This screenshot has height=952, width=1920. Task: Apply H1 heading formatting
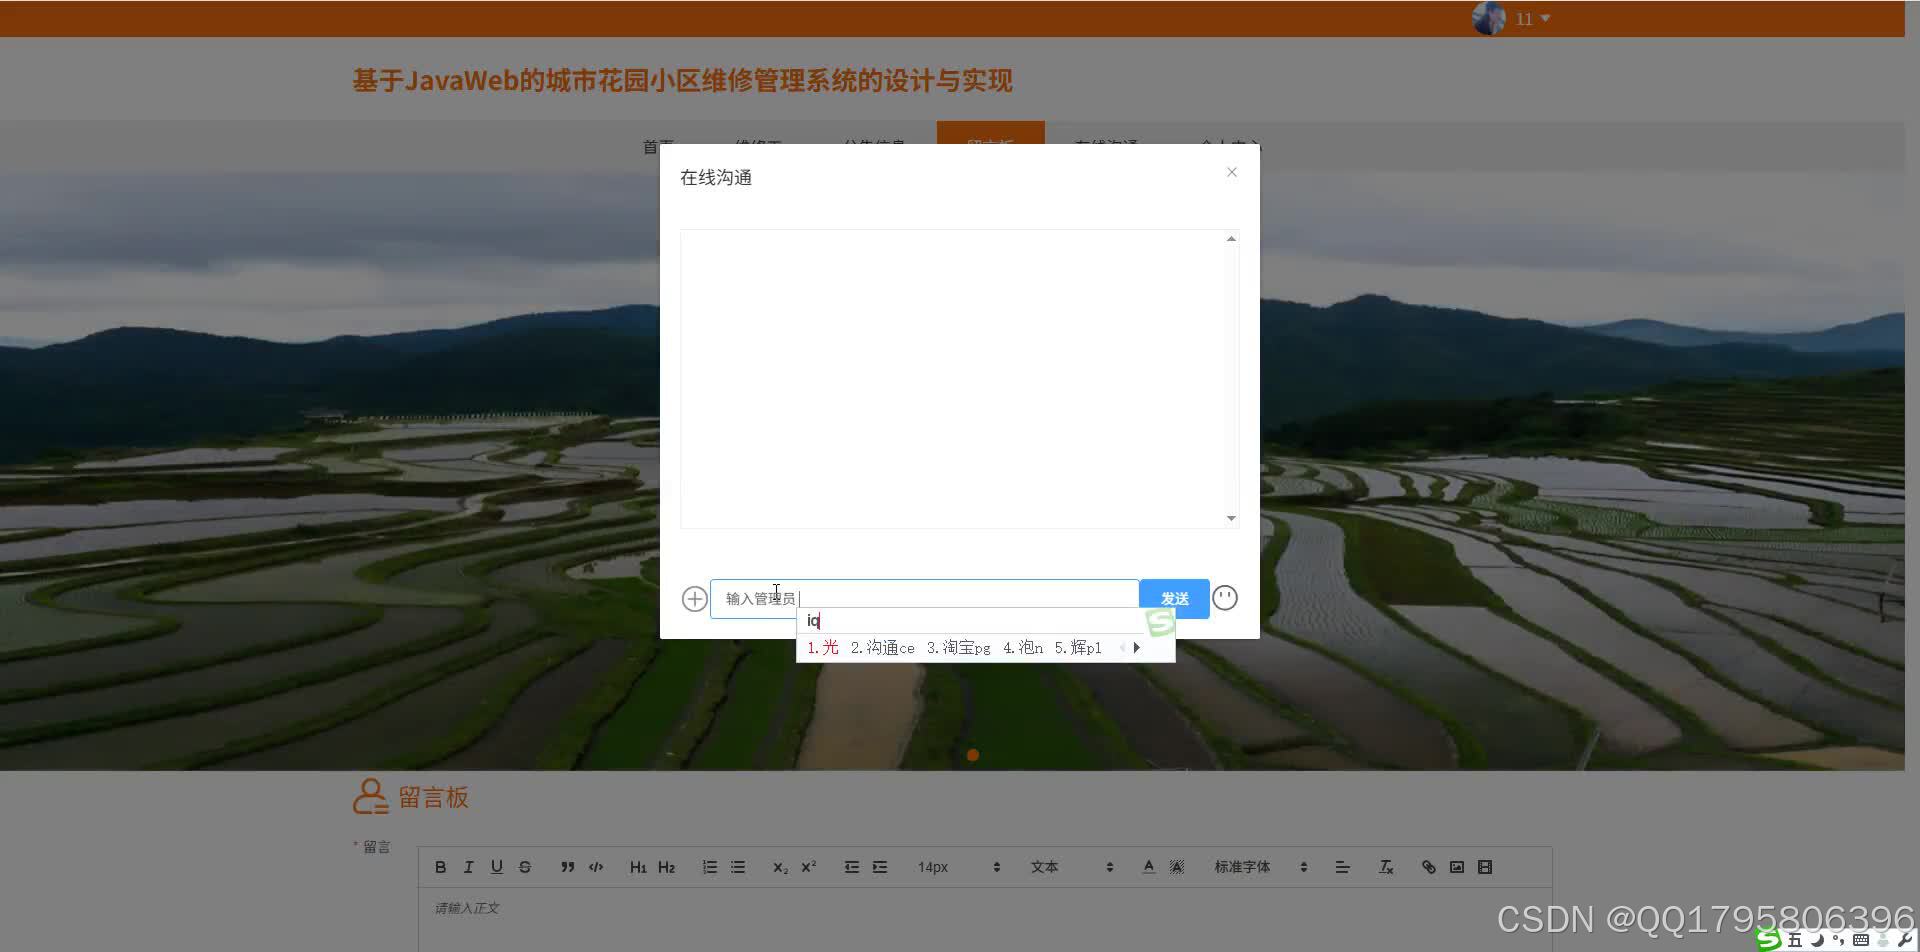point(638,866)
